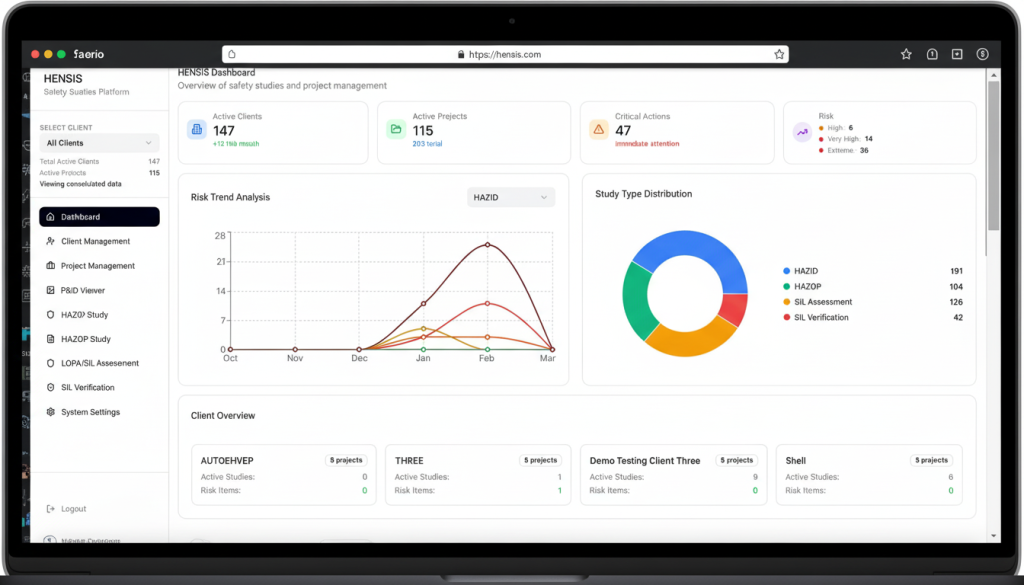Click the projects badge on the Shell card
Screen dimensions: 1024x585
(x=930, y=460)
